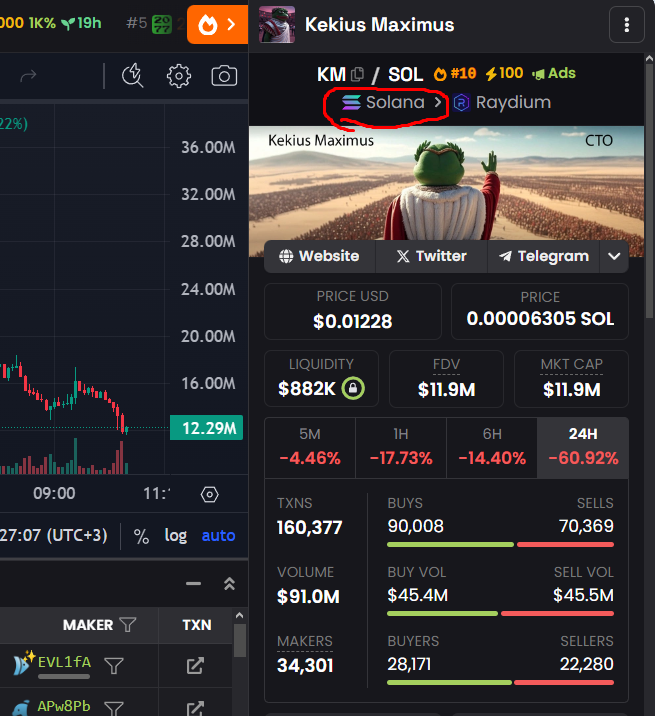The height and width of the screenshot is (716, 655).
Task: Select the 6H timeframe tab
Action: 492,448
